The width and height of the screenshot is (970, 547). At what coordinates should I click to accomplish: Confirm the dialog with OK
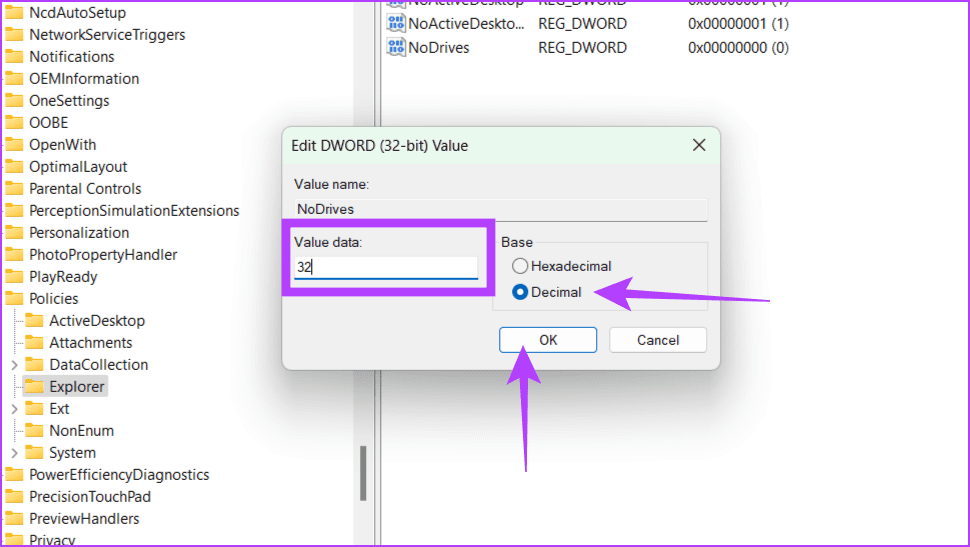tap(547, 340)
